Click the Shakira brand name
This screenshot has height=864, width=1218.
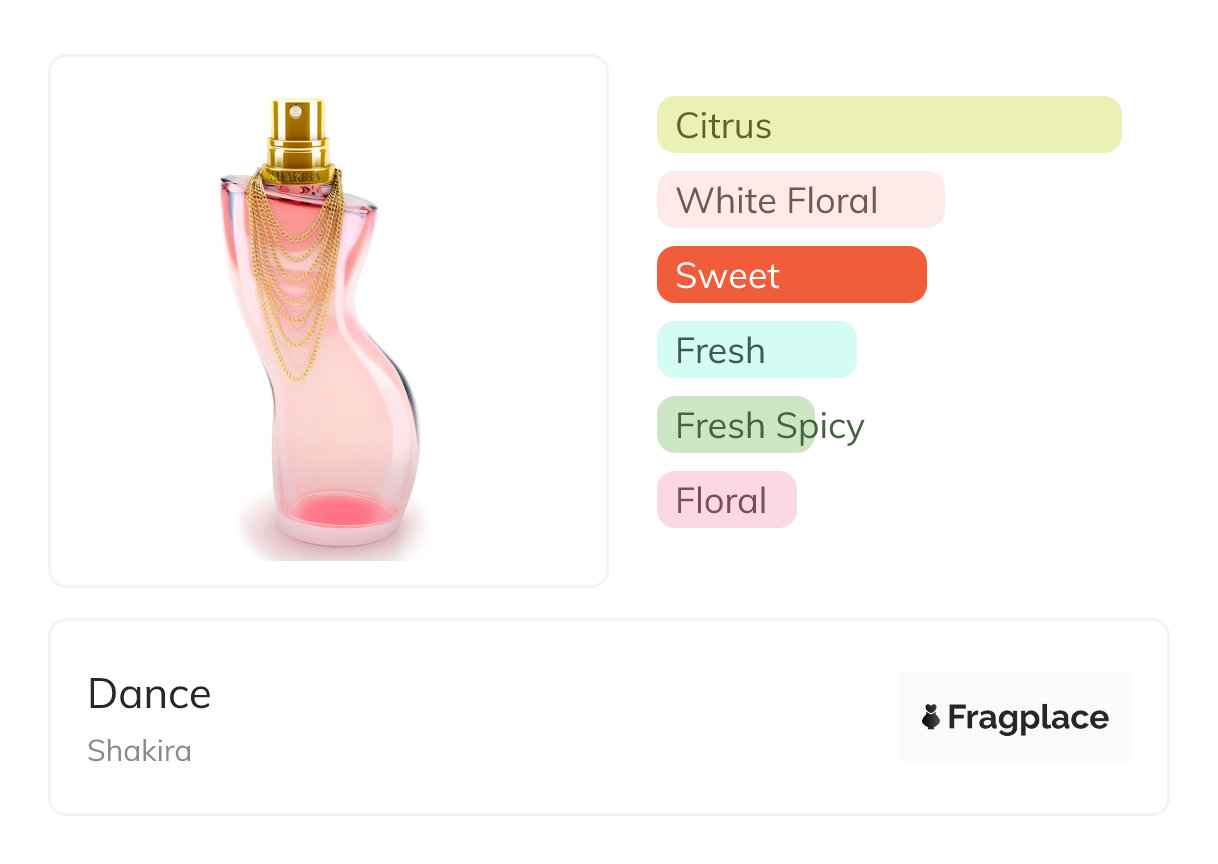(139, 751)
